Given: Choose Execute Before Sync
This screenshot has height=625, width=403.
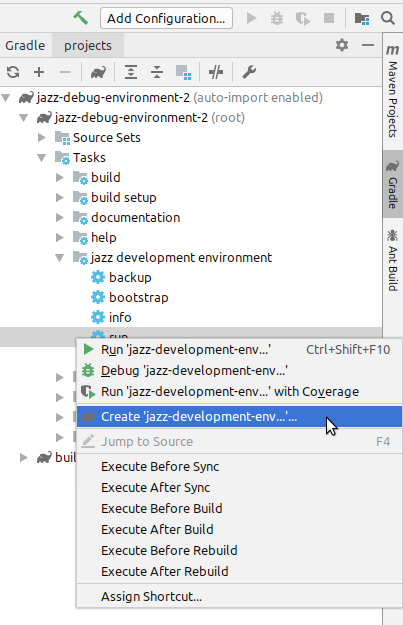Looking at the screenshot, I should pos(239,467).
